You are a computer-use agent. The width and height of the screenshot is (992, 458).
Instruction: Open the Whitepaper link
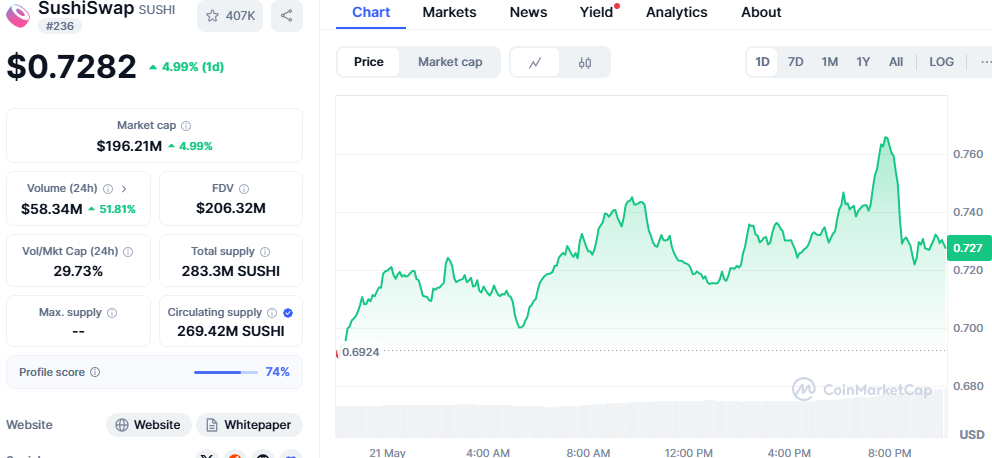249,425
